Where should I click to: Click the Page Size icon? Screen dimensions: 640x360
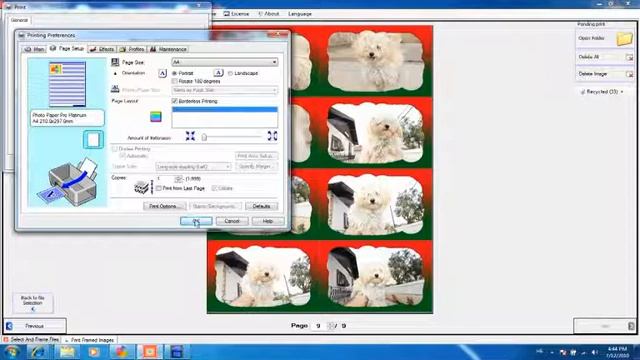click(x=115, y=62)
